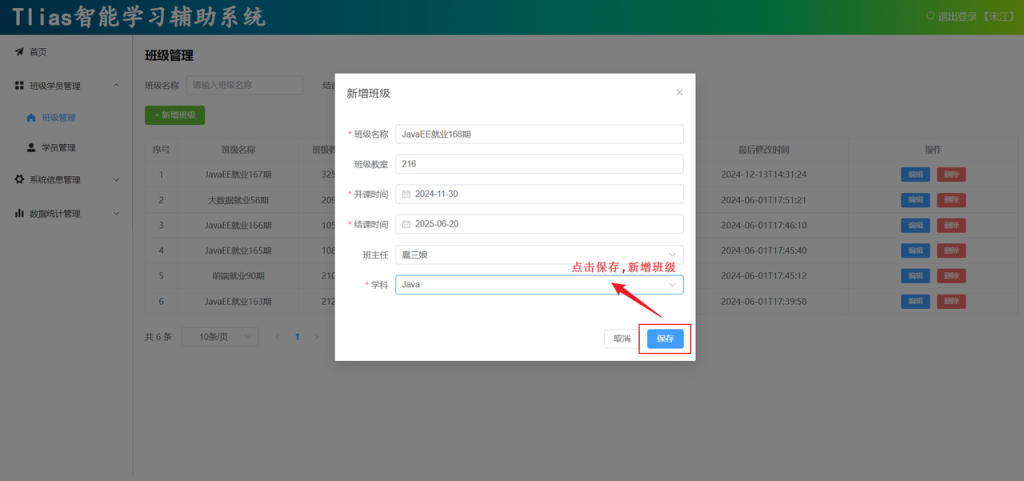Image resolution: width=1024 pixels, height=481 pixels.
Task: Open the 10条/页 page size dropdown
Action: 219,337
